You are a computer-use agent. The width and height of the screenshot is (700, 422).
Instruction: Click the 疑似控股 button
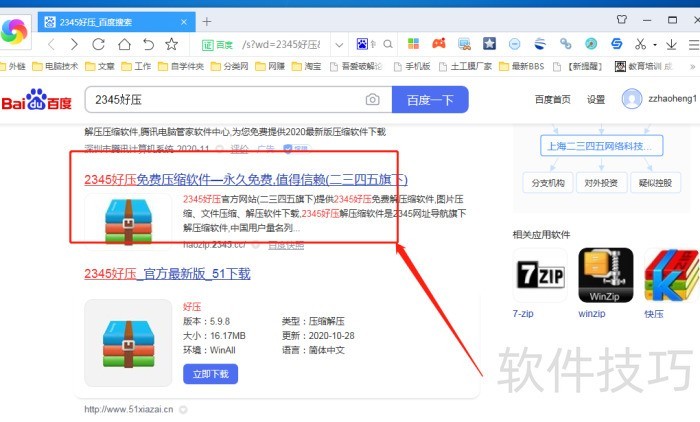(655, 183)
